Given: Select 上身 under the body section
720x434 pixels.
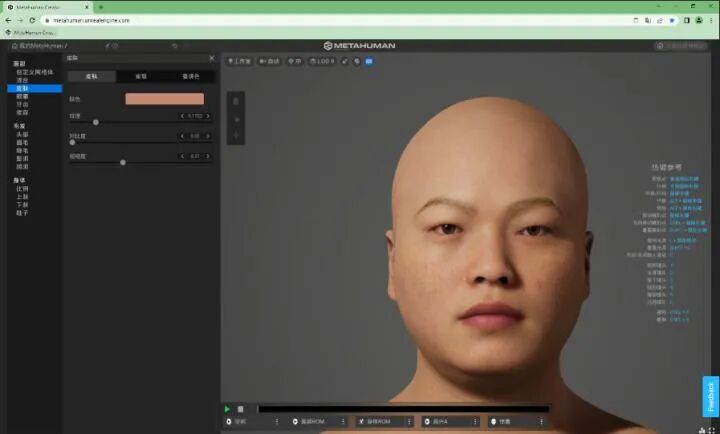Looking at the screenshot, I should tap(22, 197).
